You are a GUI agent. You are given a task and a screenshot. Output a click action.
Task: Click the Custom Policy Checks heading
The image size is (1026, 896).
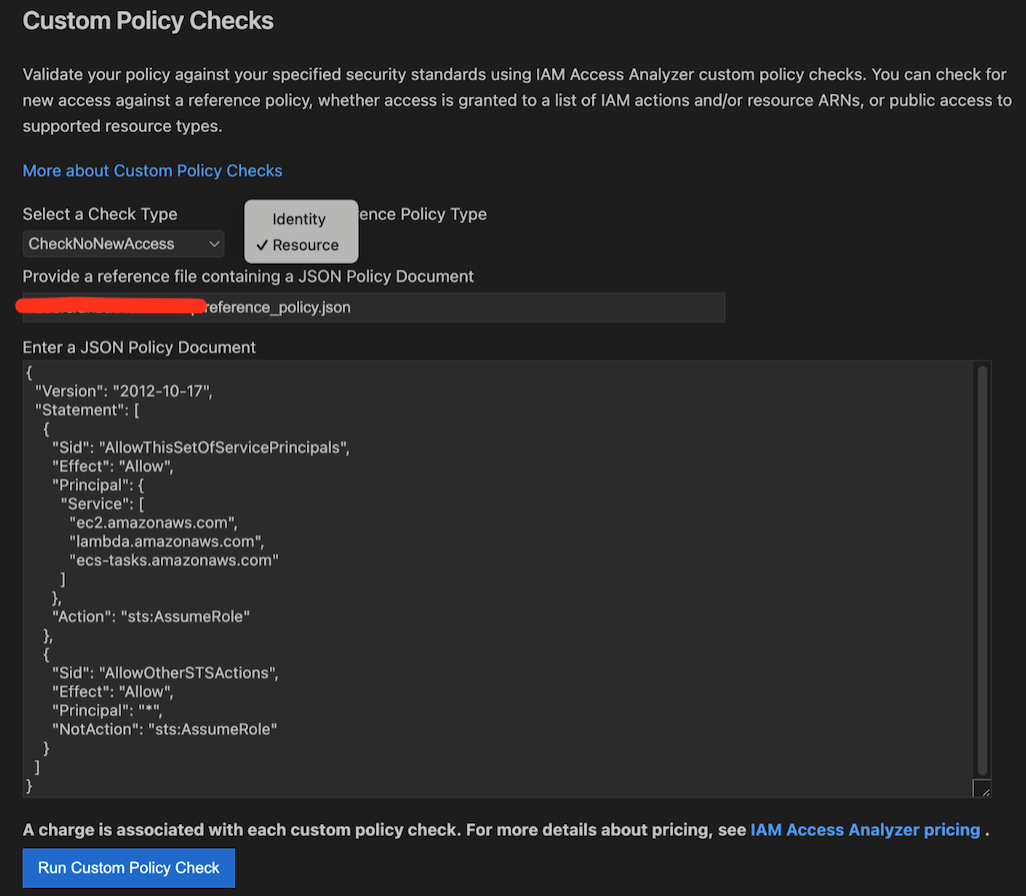click(x=147, y=20)
